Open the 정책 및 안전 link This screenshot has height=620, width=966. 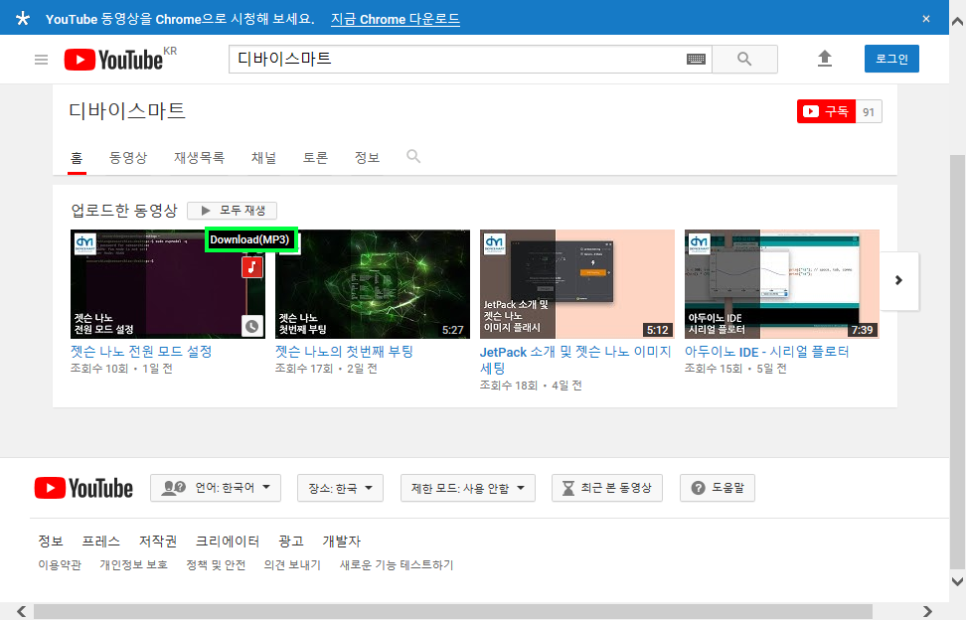pyautogui.click(x=216, y=565)
